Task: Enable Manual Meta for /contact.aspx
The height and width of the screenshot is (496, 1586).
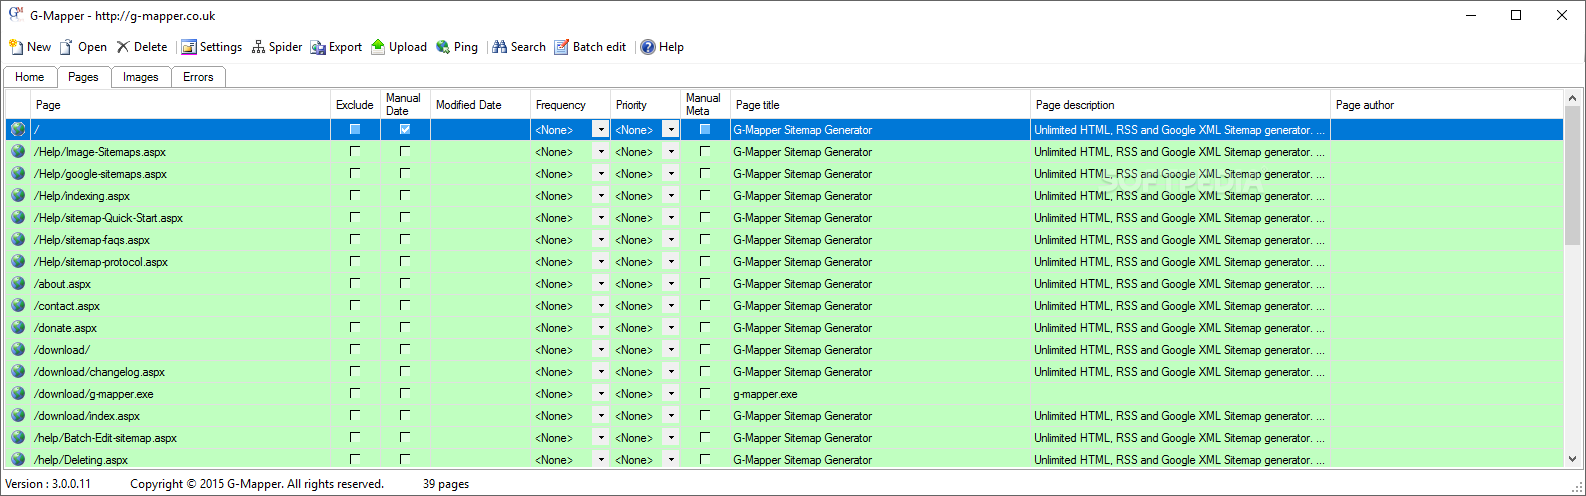Action: [705, 306]
